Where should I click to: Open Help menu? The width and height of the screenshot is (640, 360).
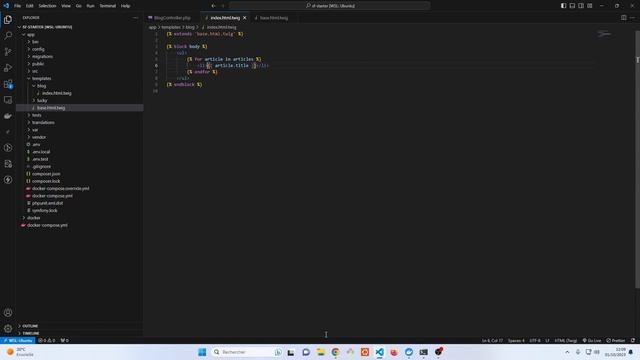coord(125,6)
